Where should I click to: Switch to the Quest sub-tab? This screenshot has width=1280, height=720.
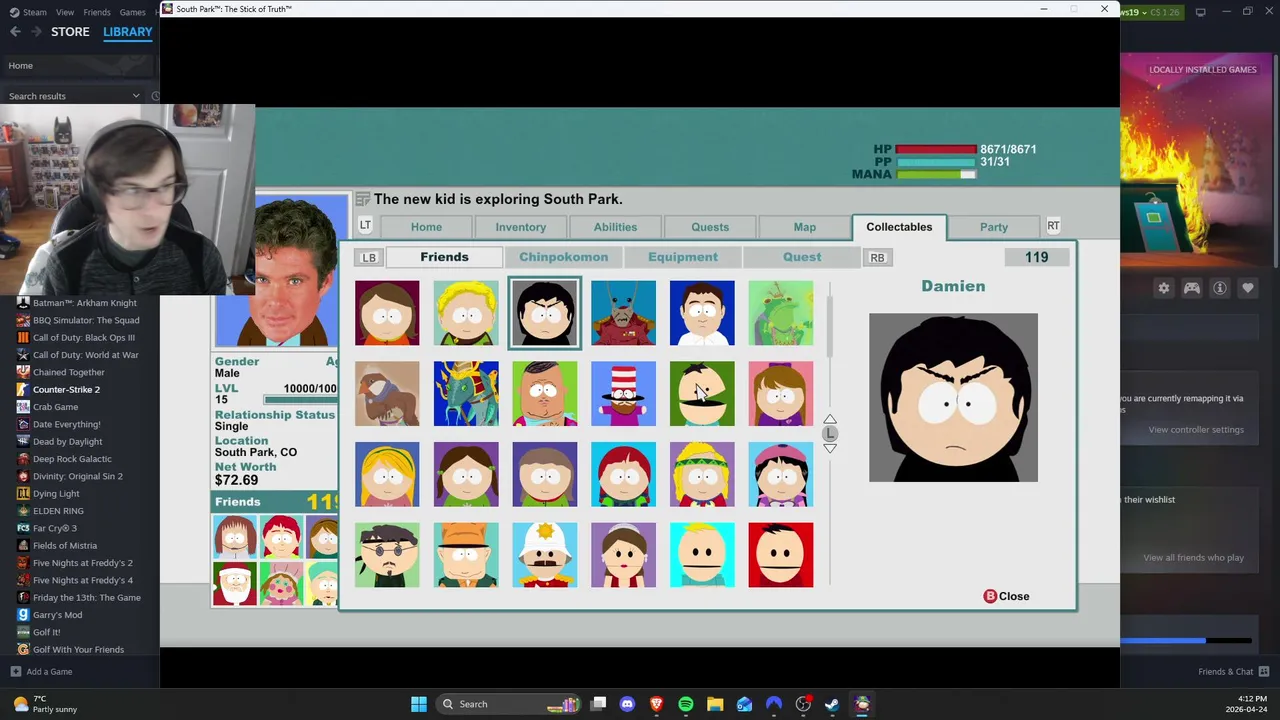point(802,257)
